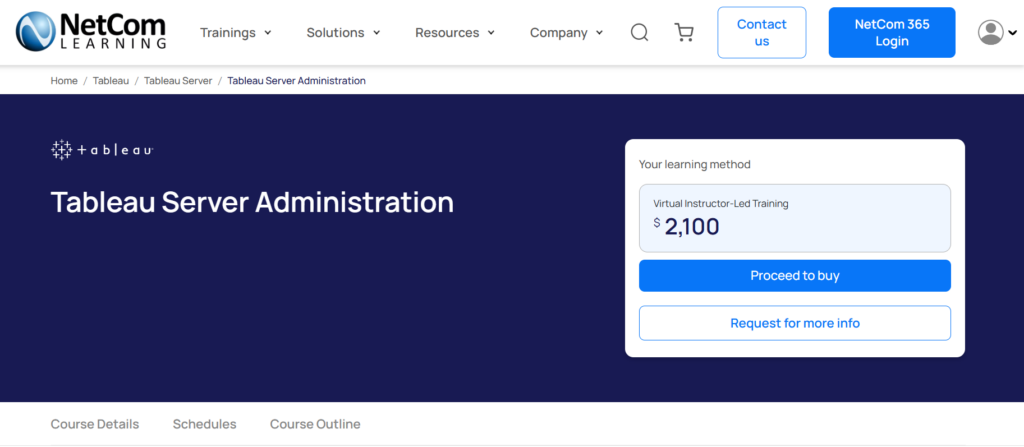Click the Tableau logo in the banner
1024x447 pixels.
102,150
